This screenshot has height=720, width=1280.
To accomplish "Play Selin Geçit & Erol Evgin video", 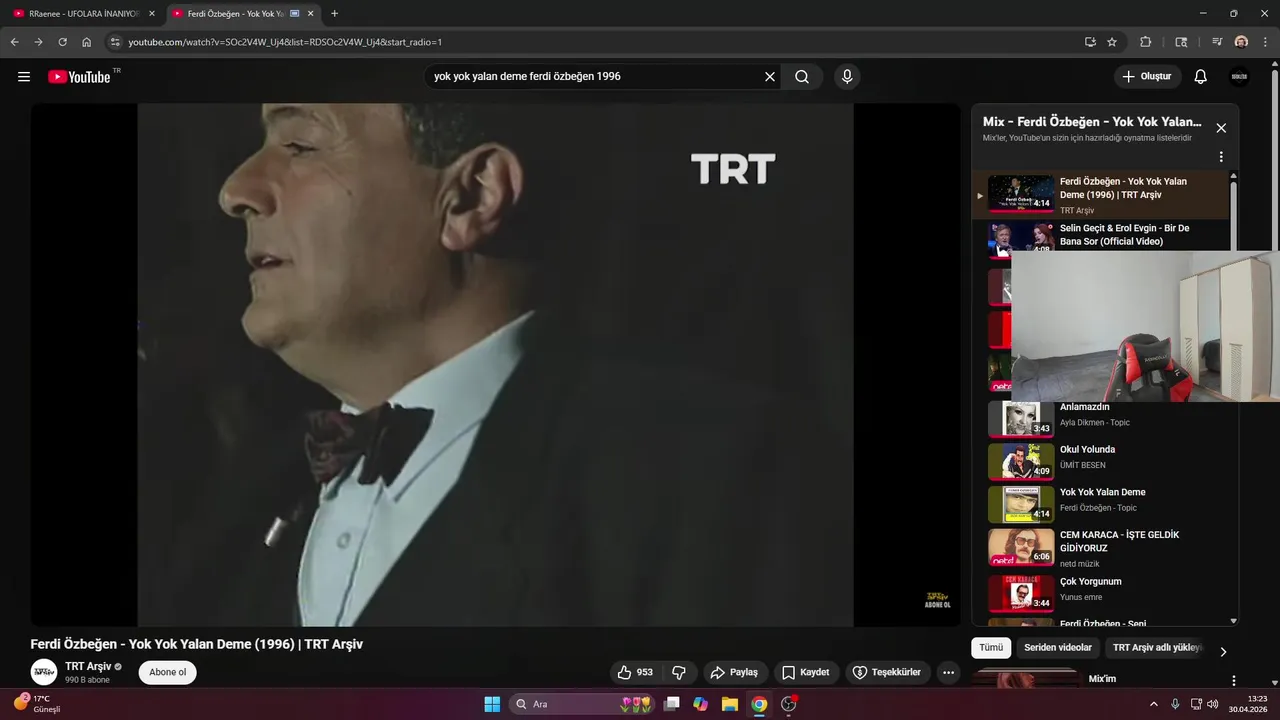I will tap(1100, 240).
